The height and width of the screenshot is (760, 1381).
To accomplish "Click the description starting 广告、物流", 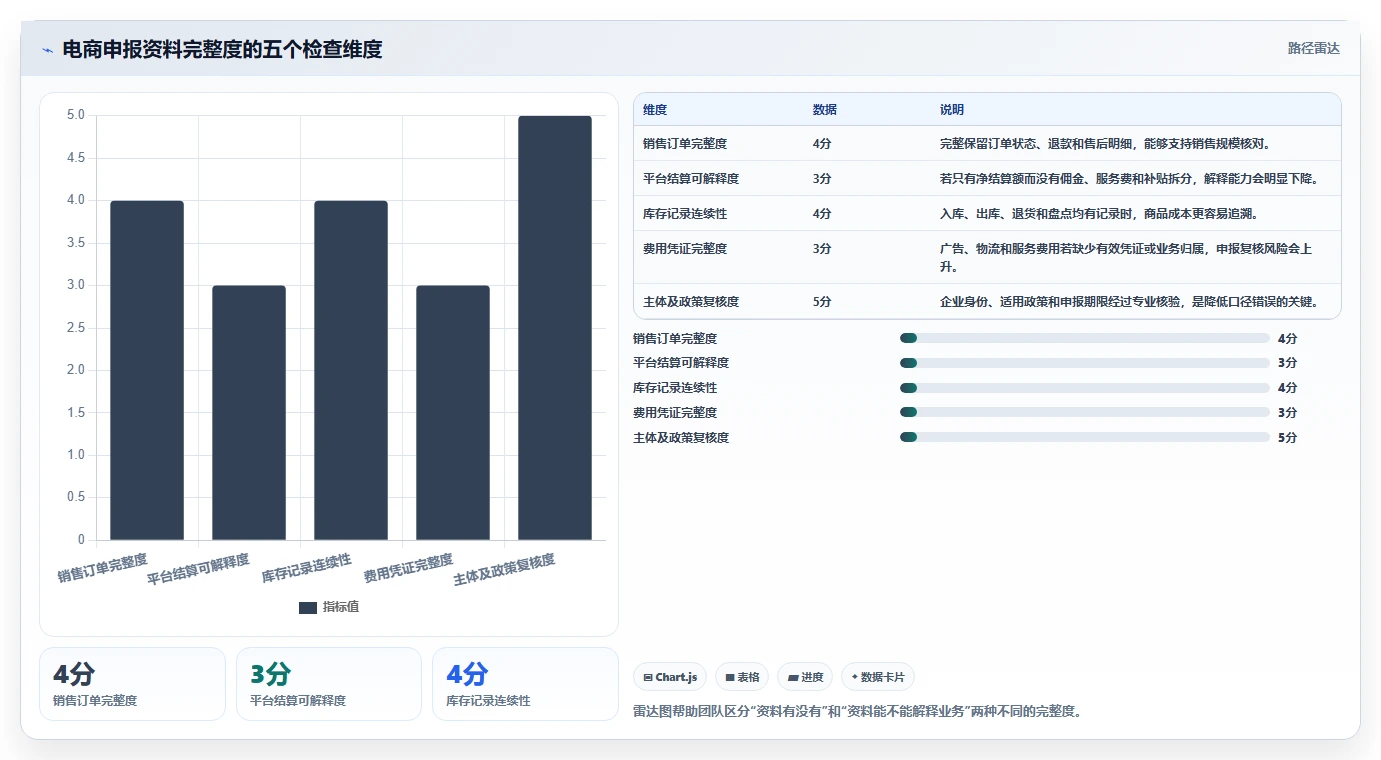I will (1127, 258).
